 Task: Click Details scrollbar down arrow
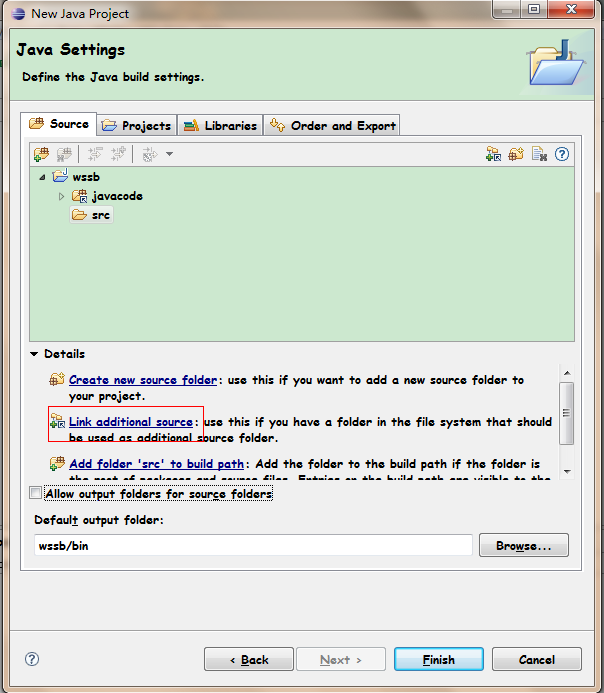tap(567, 471)
